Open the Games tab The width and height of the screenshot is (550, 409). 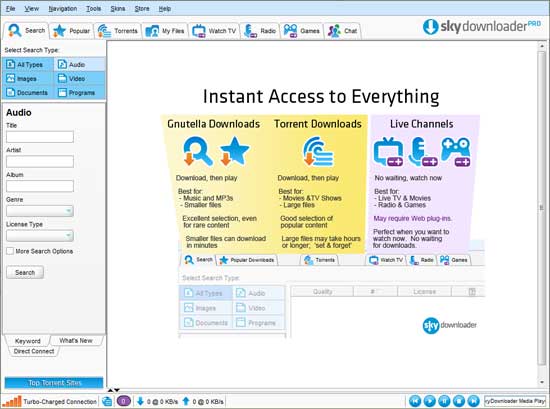pyautogui.click(x=302, y=31)
